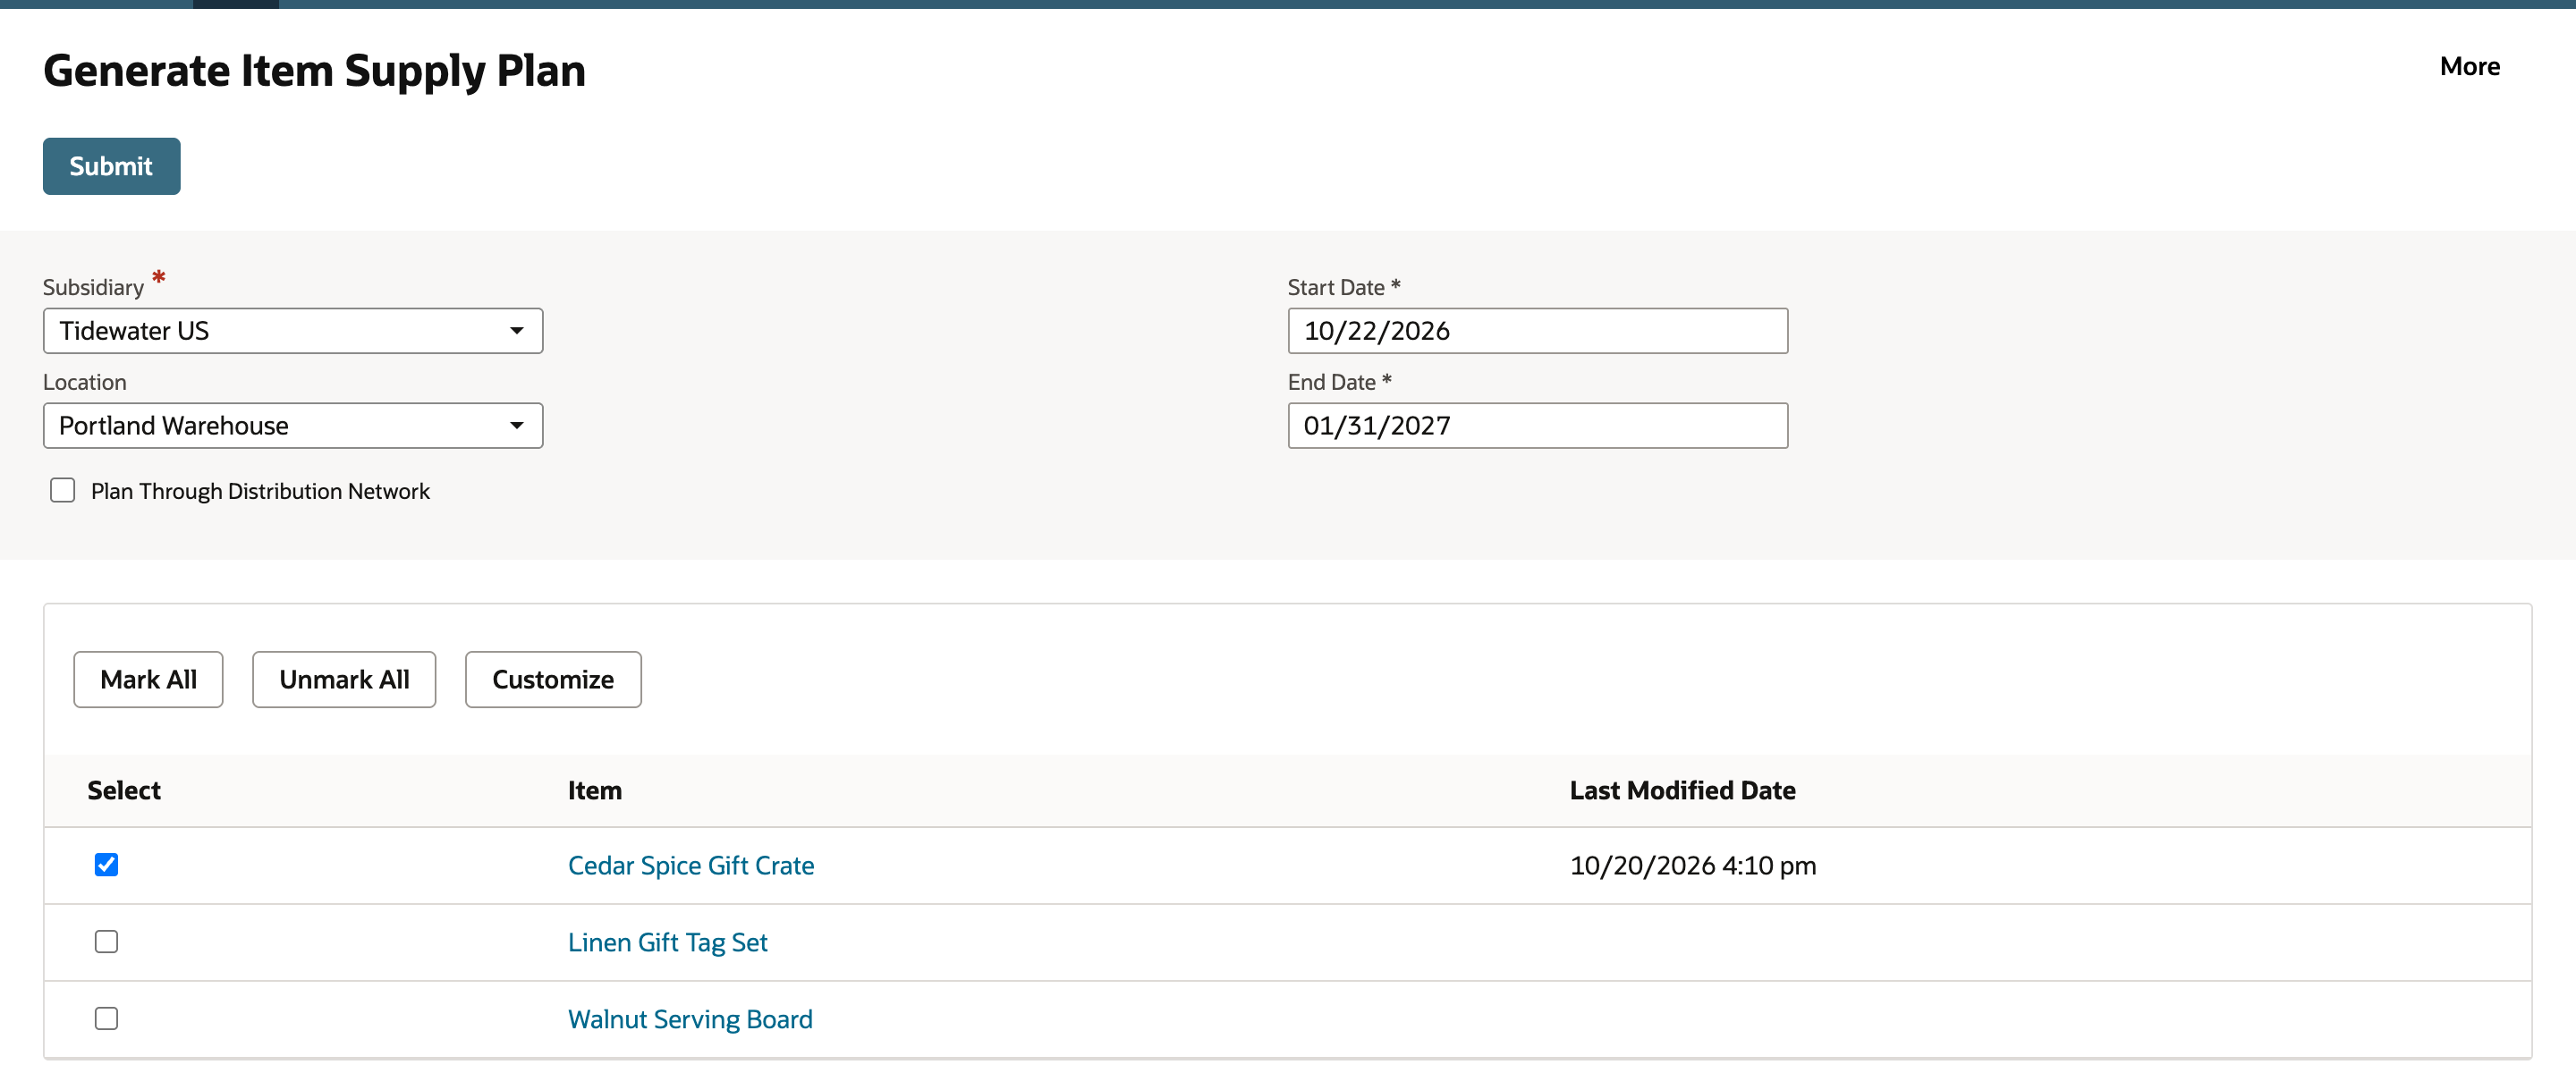
Task: Open the Linen Gift Tag Set item link
Action: pos(668,943)
